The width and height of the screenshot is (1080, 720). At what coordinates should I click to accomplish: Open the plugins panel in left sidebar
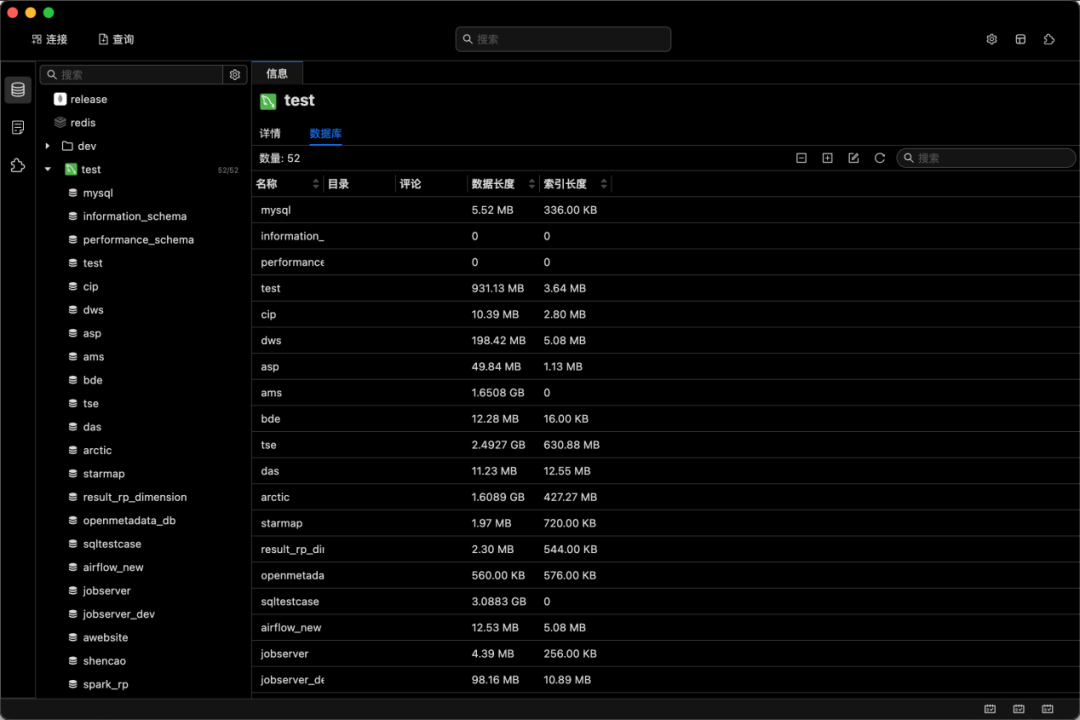(18, 165)
